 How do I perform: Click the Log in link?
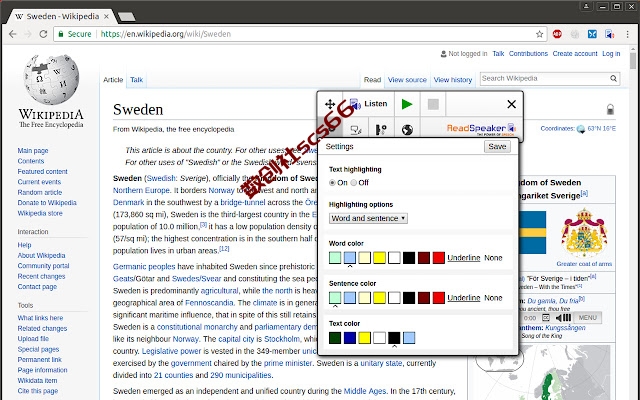pyautogui.click(x=611, y=54)
